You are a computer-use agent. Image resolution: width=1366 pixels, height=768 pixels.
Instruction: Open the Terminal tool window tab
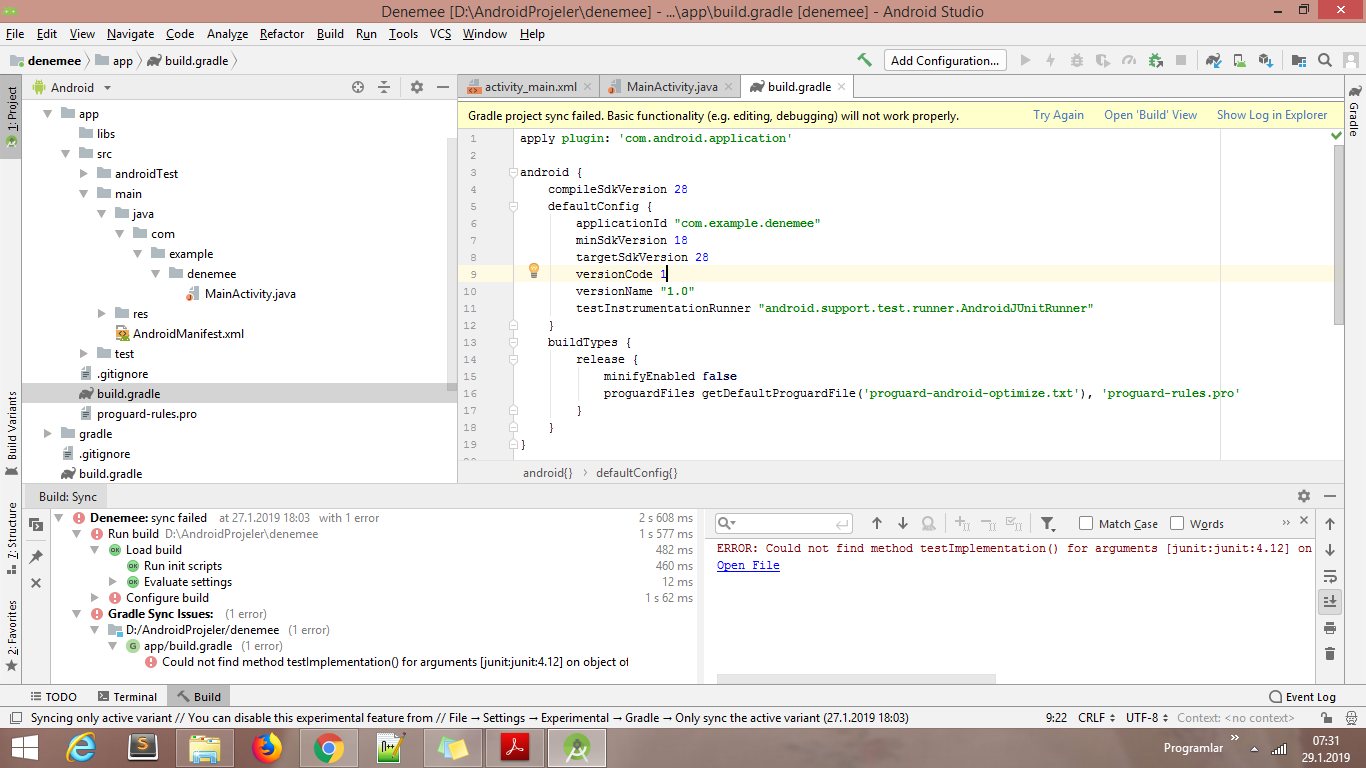(127, 697)
